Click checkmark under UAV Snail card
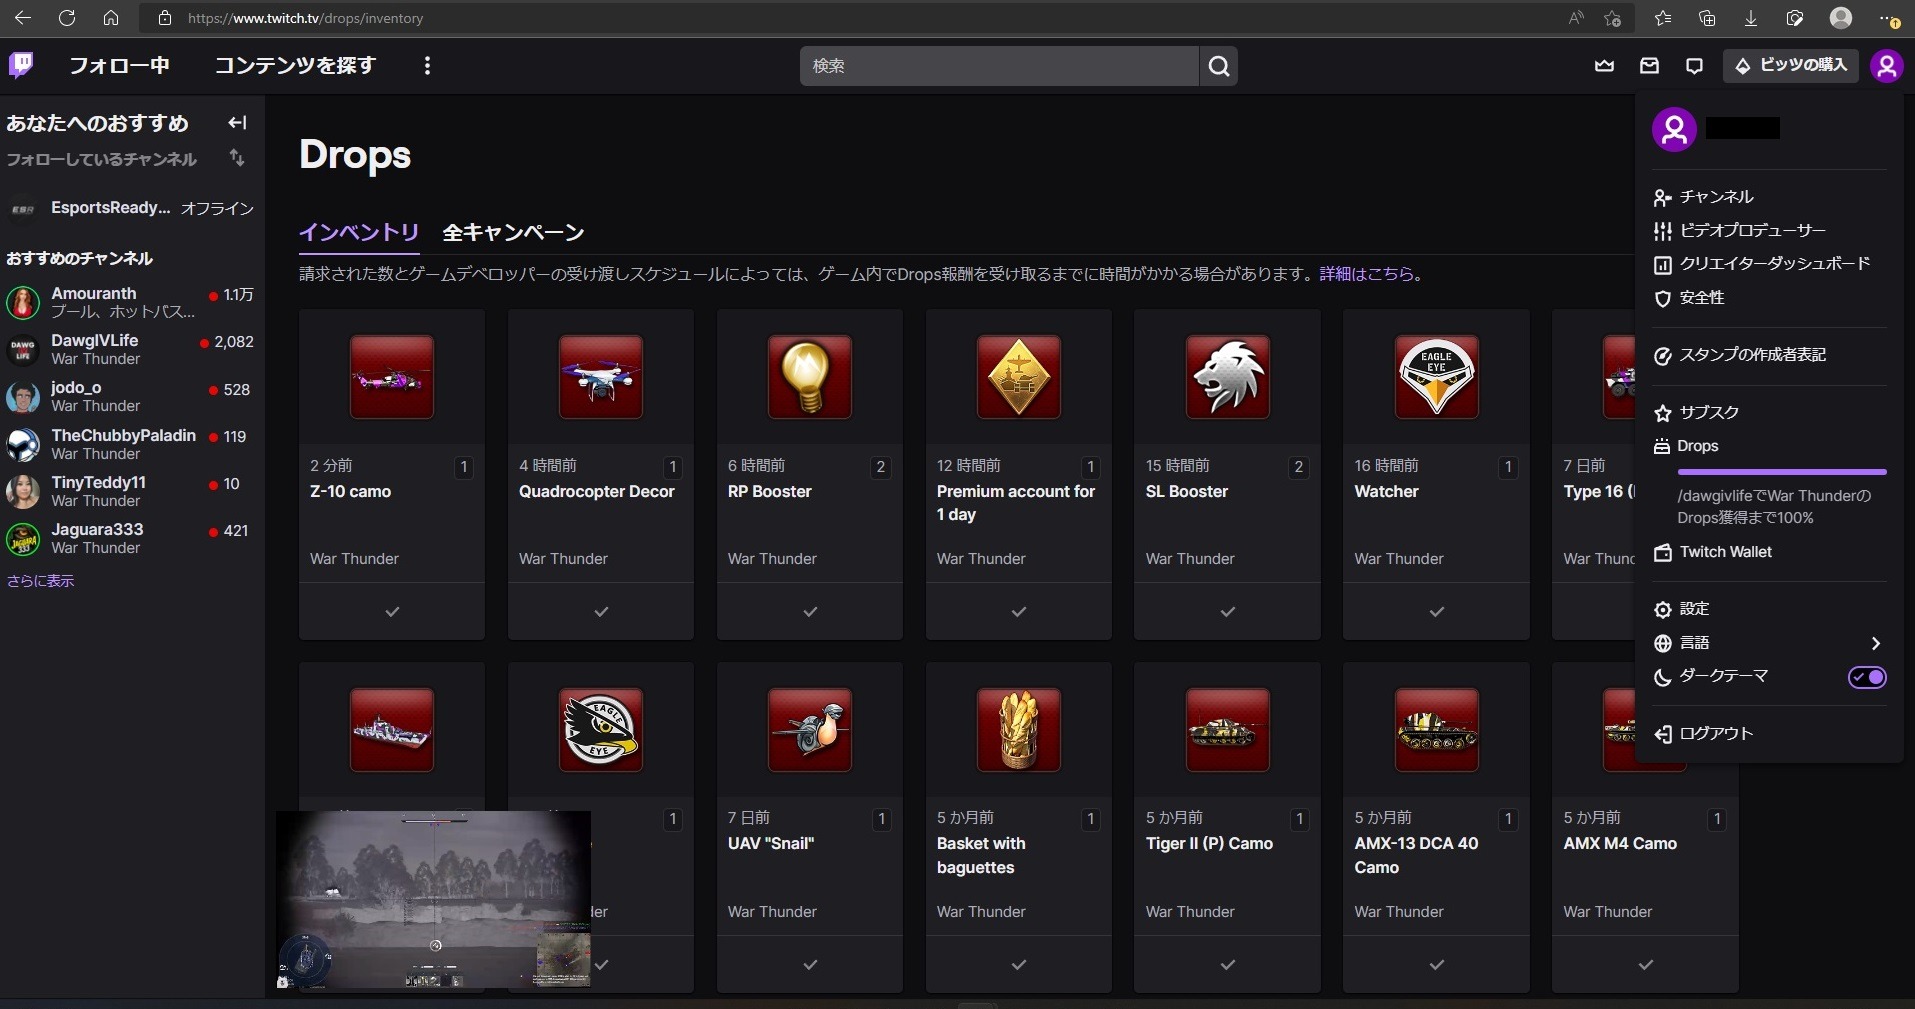Screen dimensions: 1915x1009 810,964
